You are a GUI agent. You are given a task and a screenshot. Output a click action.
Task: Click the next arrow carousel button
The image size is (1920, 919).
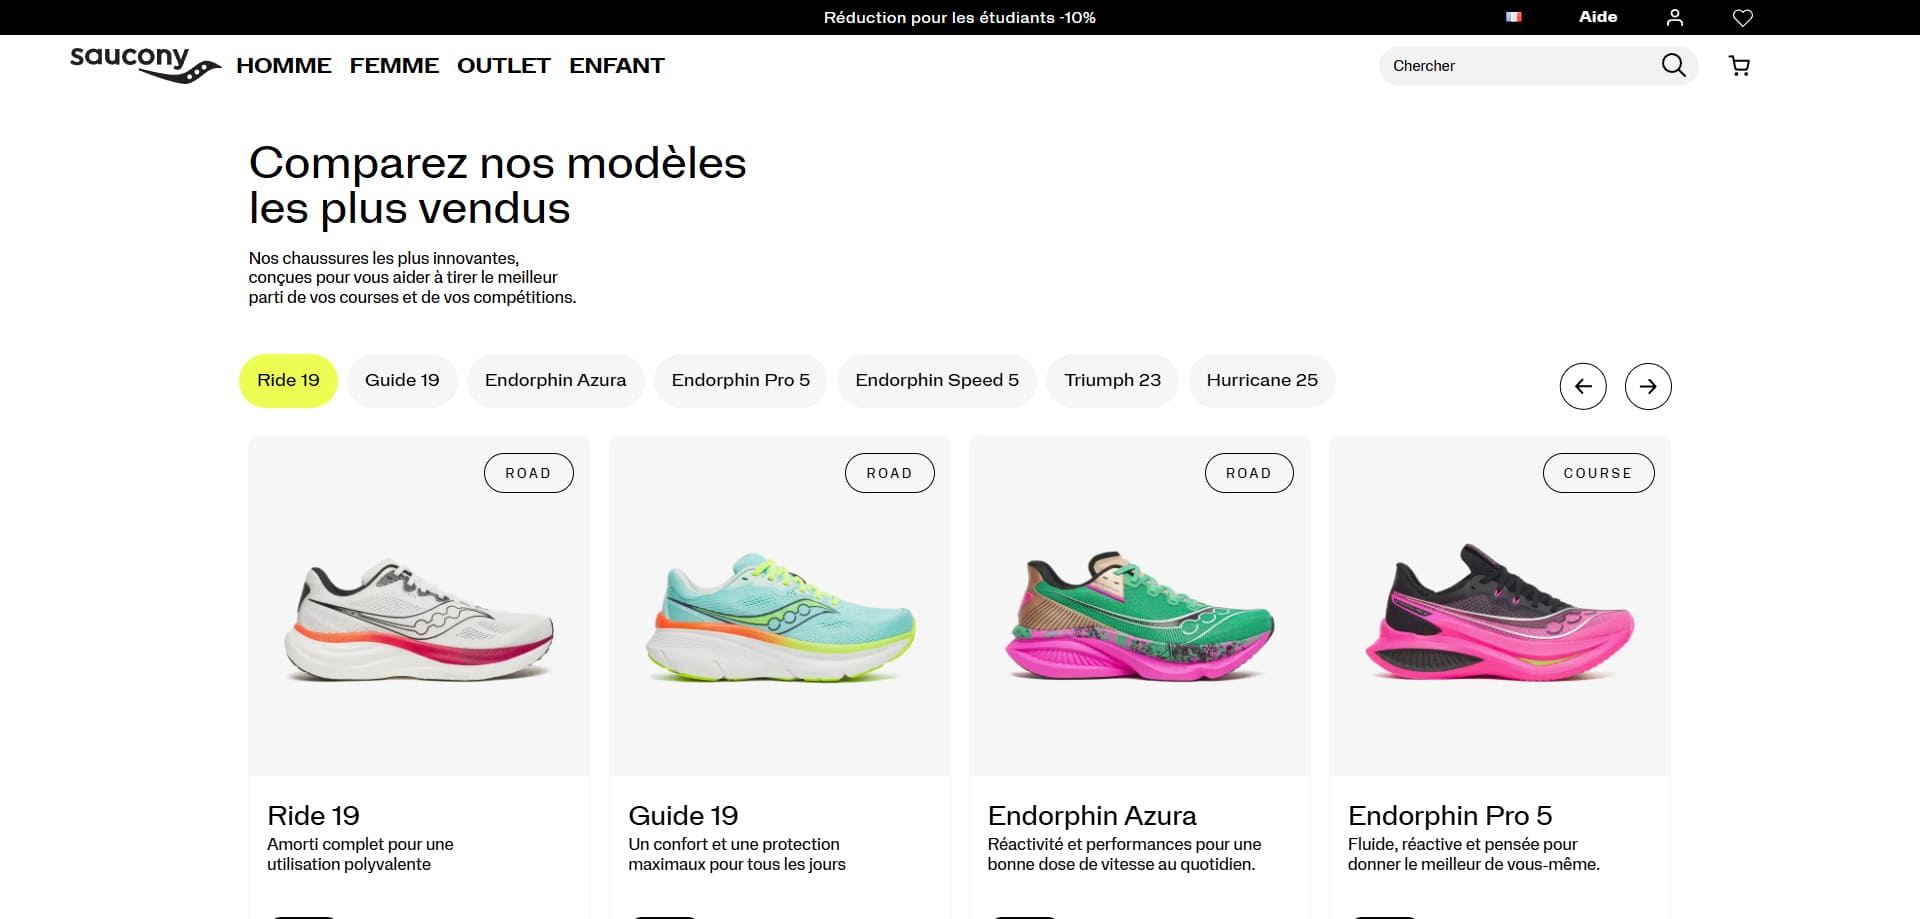pyautogui.click(x=1648, y=386)
